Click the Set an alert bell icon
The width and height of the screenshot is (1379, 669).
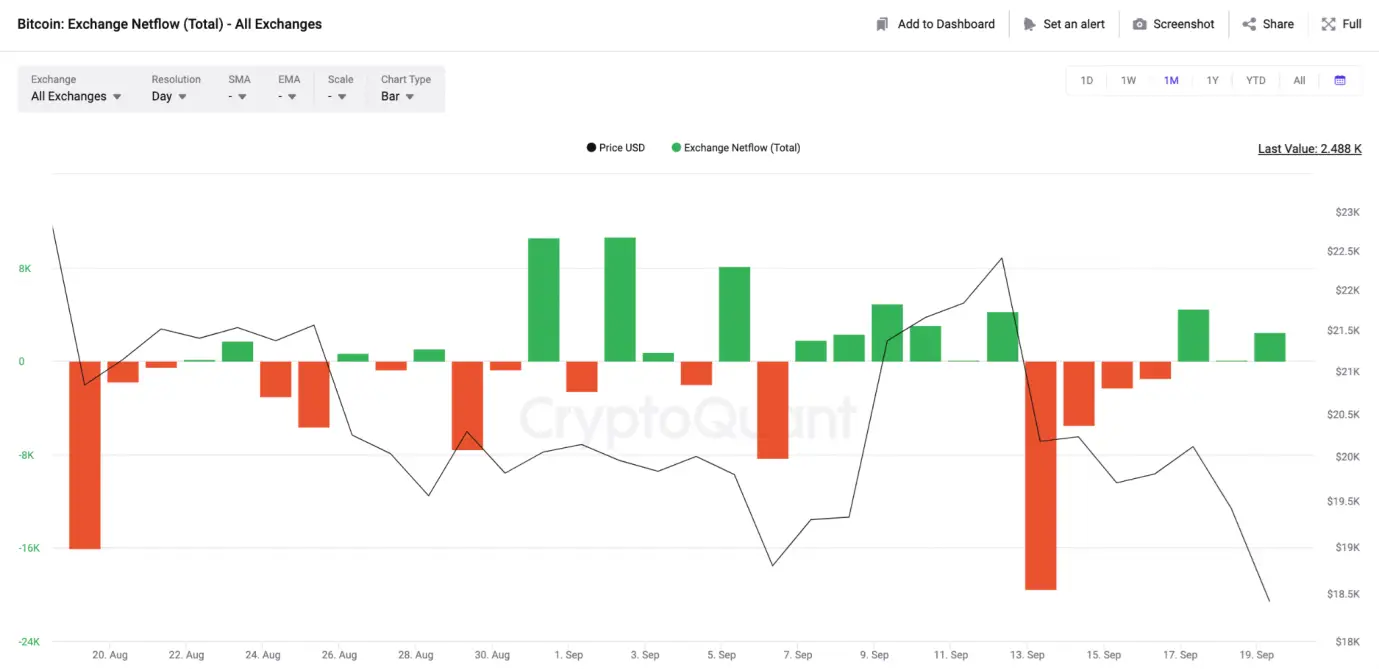pyautogui.click(x=1029, y=24)
